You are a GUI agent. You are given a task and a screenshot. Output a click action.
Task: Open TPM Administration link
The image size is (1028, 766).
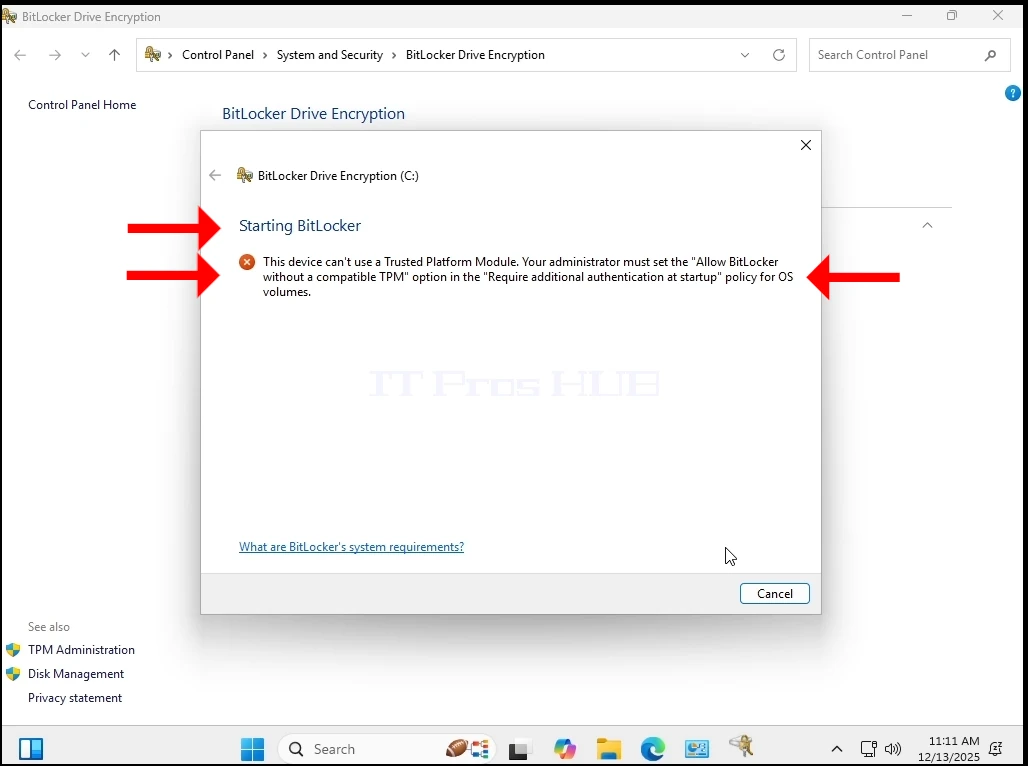(81, 650)
